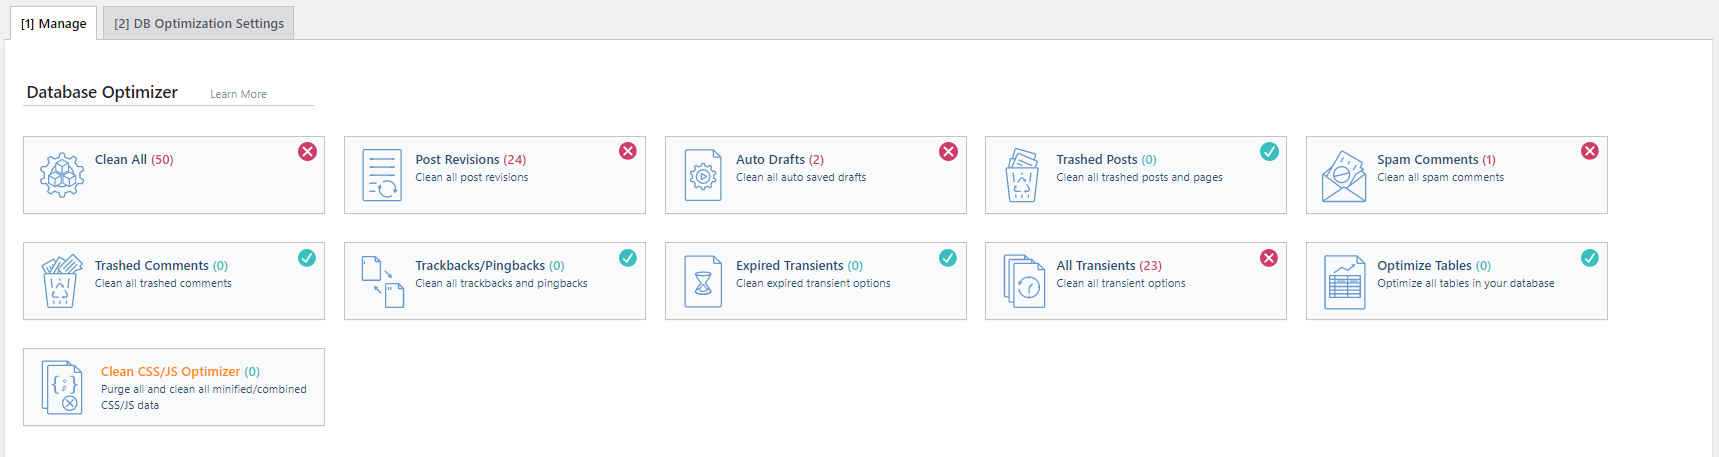Click the Spam Comments envelope icon
Viewport: 1719px width, 457px height.
click(x=1343, y=176)
